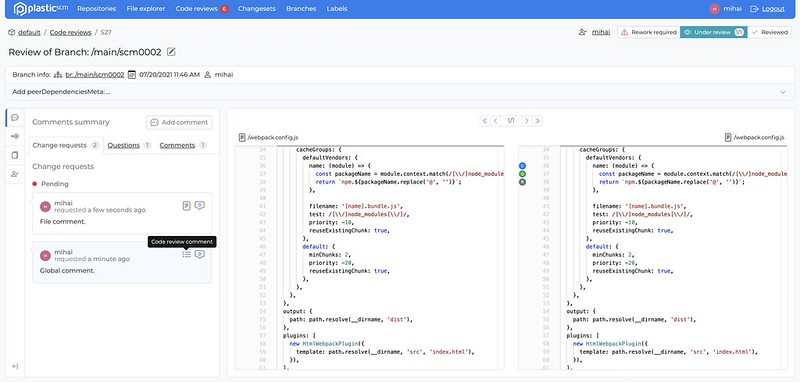
Task: Click the Add comment button
Action: [x=179, y=122]
